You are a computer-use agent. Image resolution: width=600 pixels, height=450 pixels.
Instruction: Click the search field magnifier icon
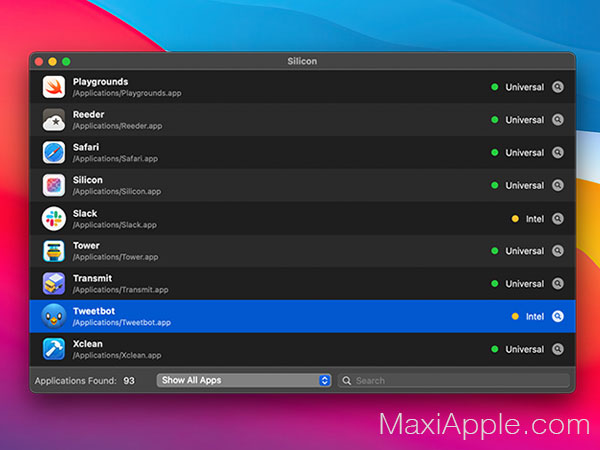coord(347,381)
